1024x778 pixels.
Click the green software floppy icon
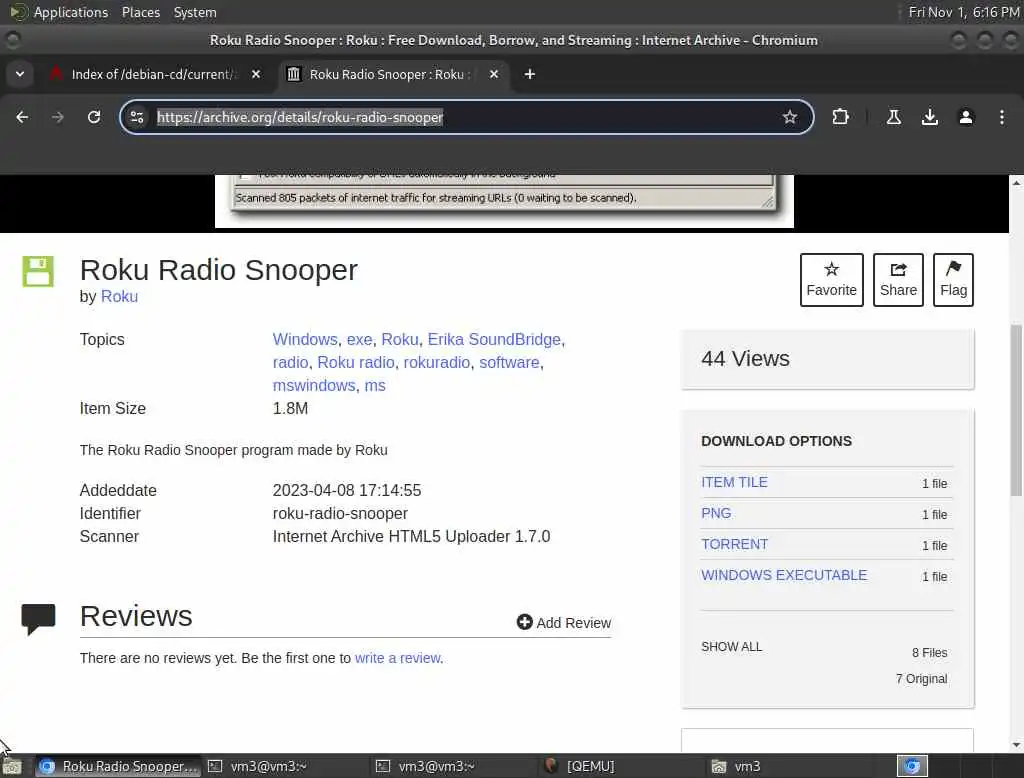pyautogui.click(x=38, y=271)
